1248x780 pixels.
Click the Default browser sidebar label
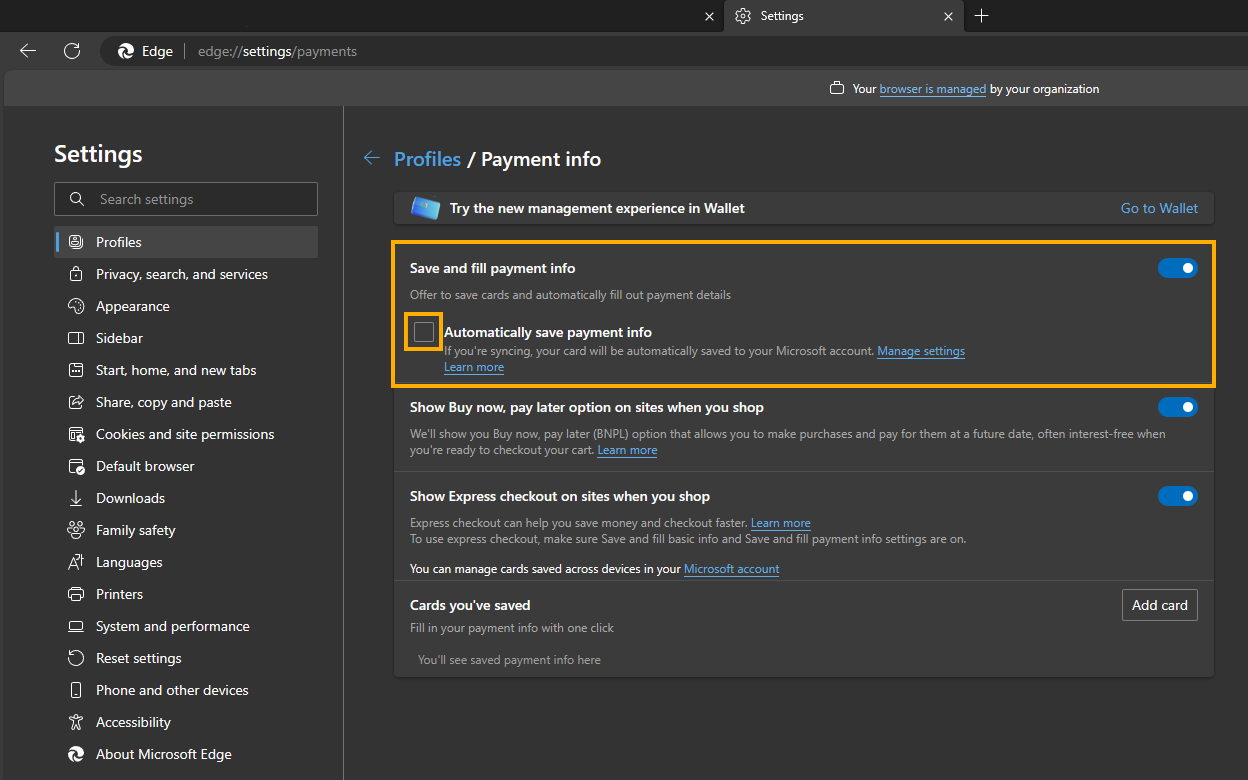pos(145,466)
